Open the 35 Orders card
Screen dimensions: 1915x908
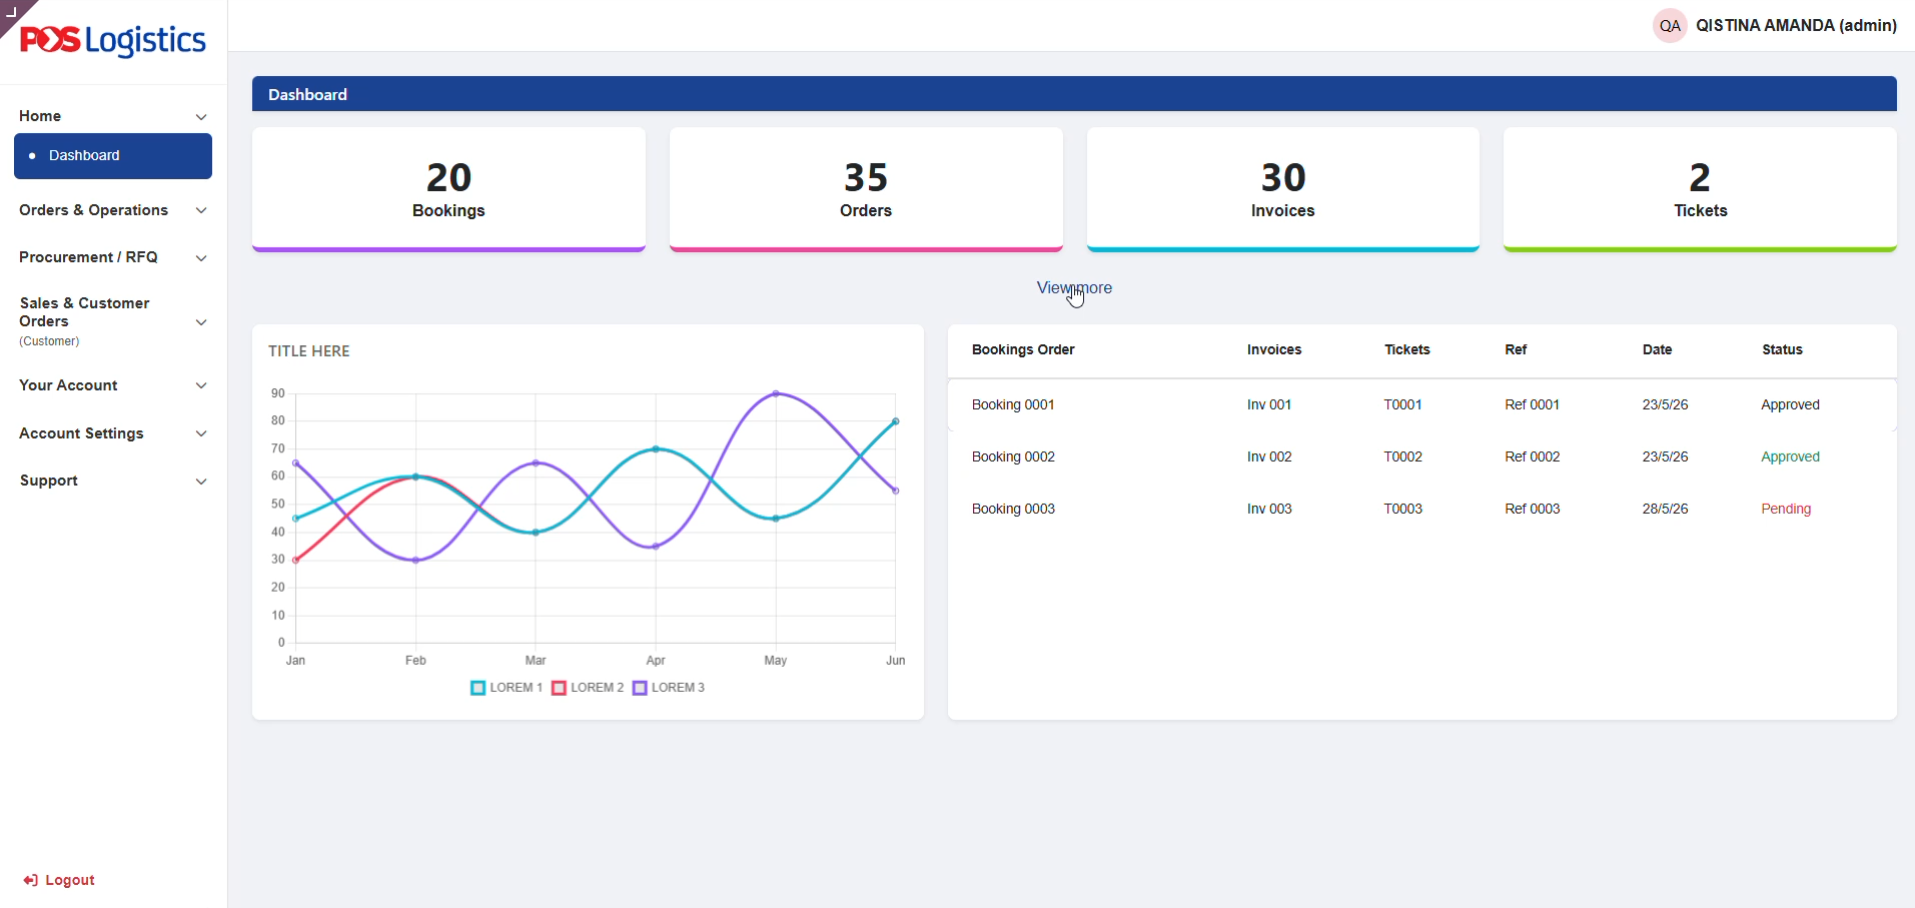pyautogui.click(x=866, y=189)
